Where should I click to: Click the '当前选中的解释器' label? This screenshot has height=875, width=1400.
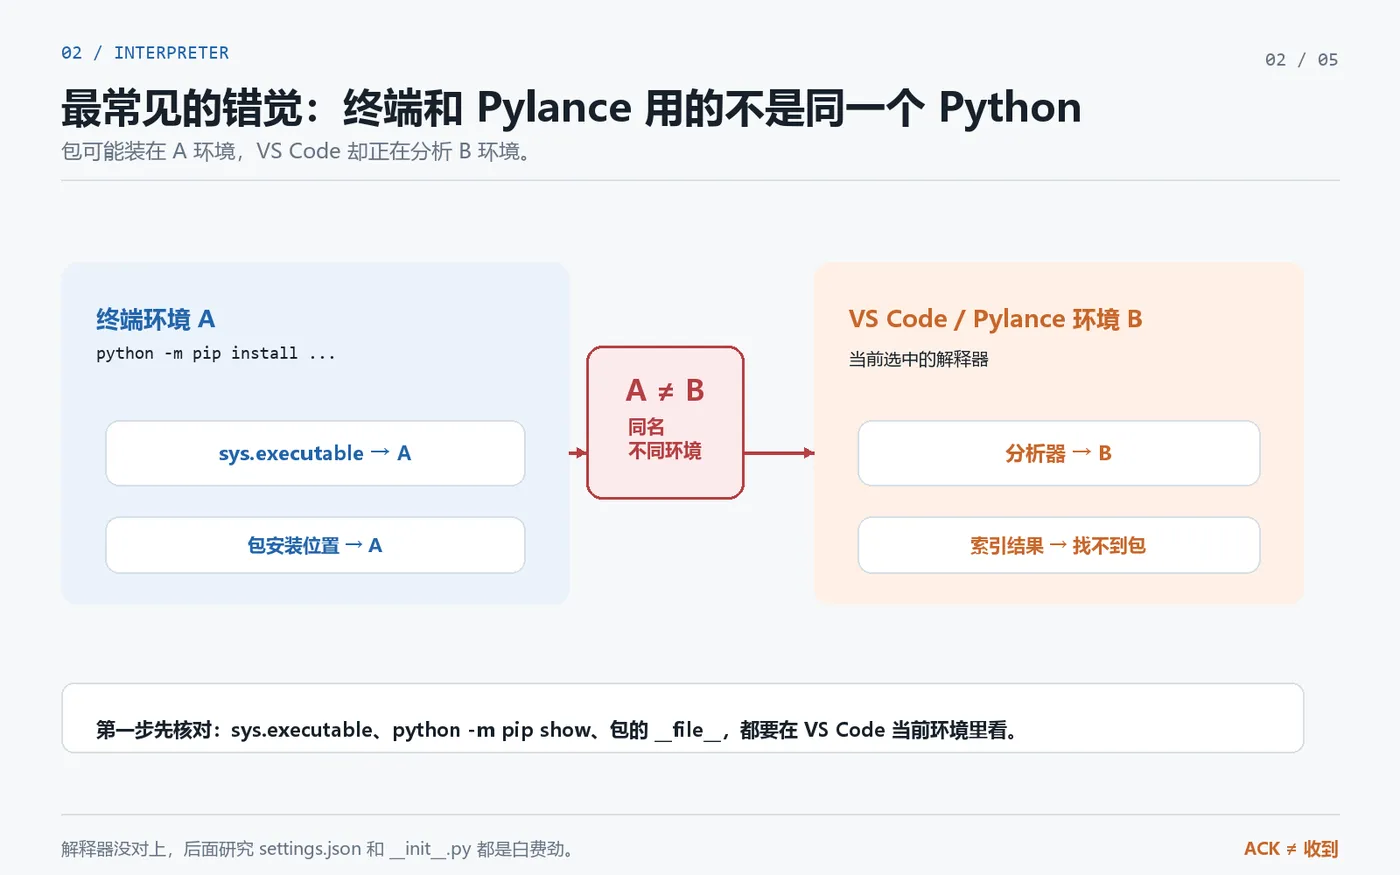tap(918, 359)
